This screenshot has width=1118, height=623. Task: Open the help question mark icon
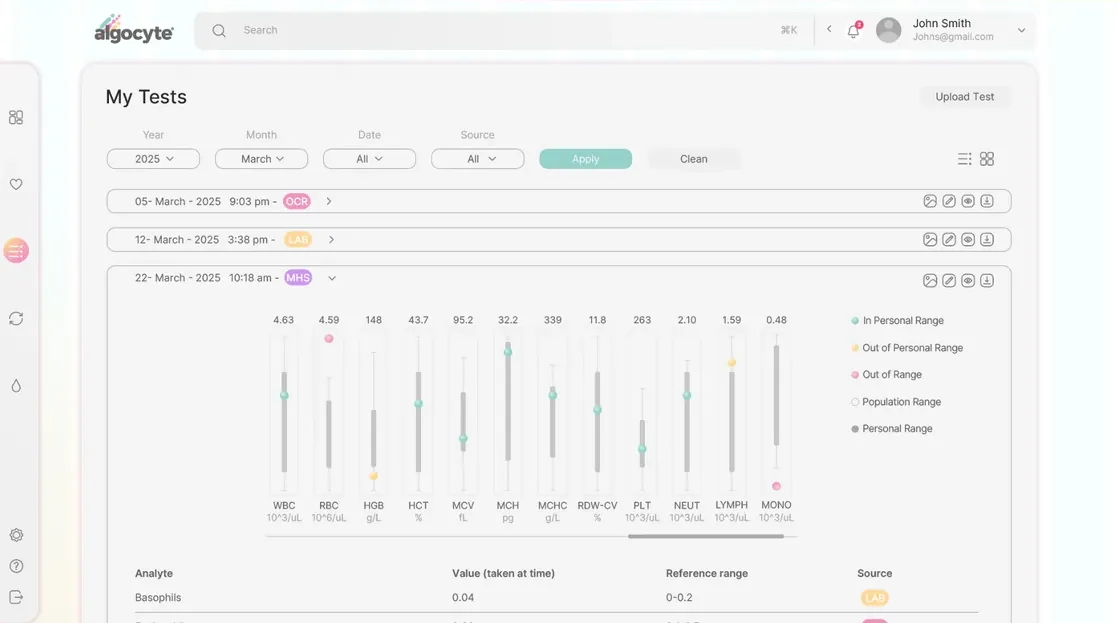coord(16,566)
